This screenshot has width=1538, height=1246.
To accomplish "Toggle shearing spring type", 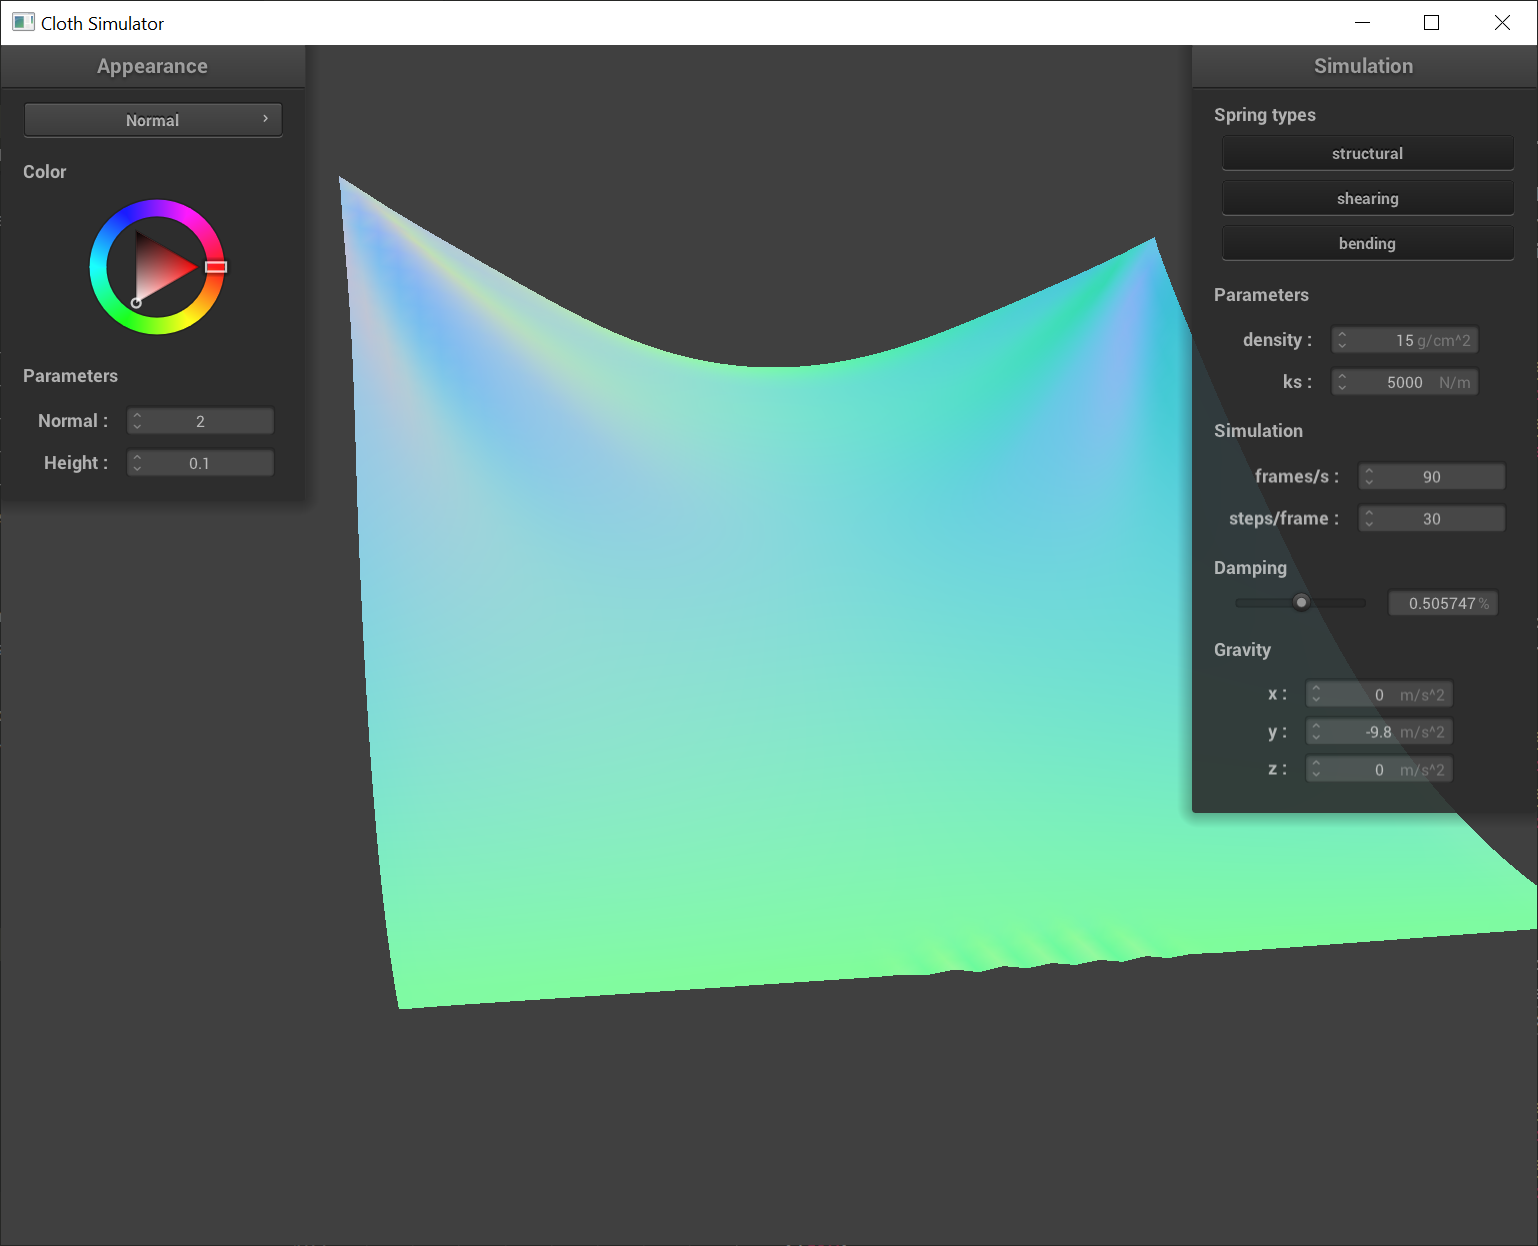I will (1367, 198).
